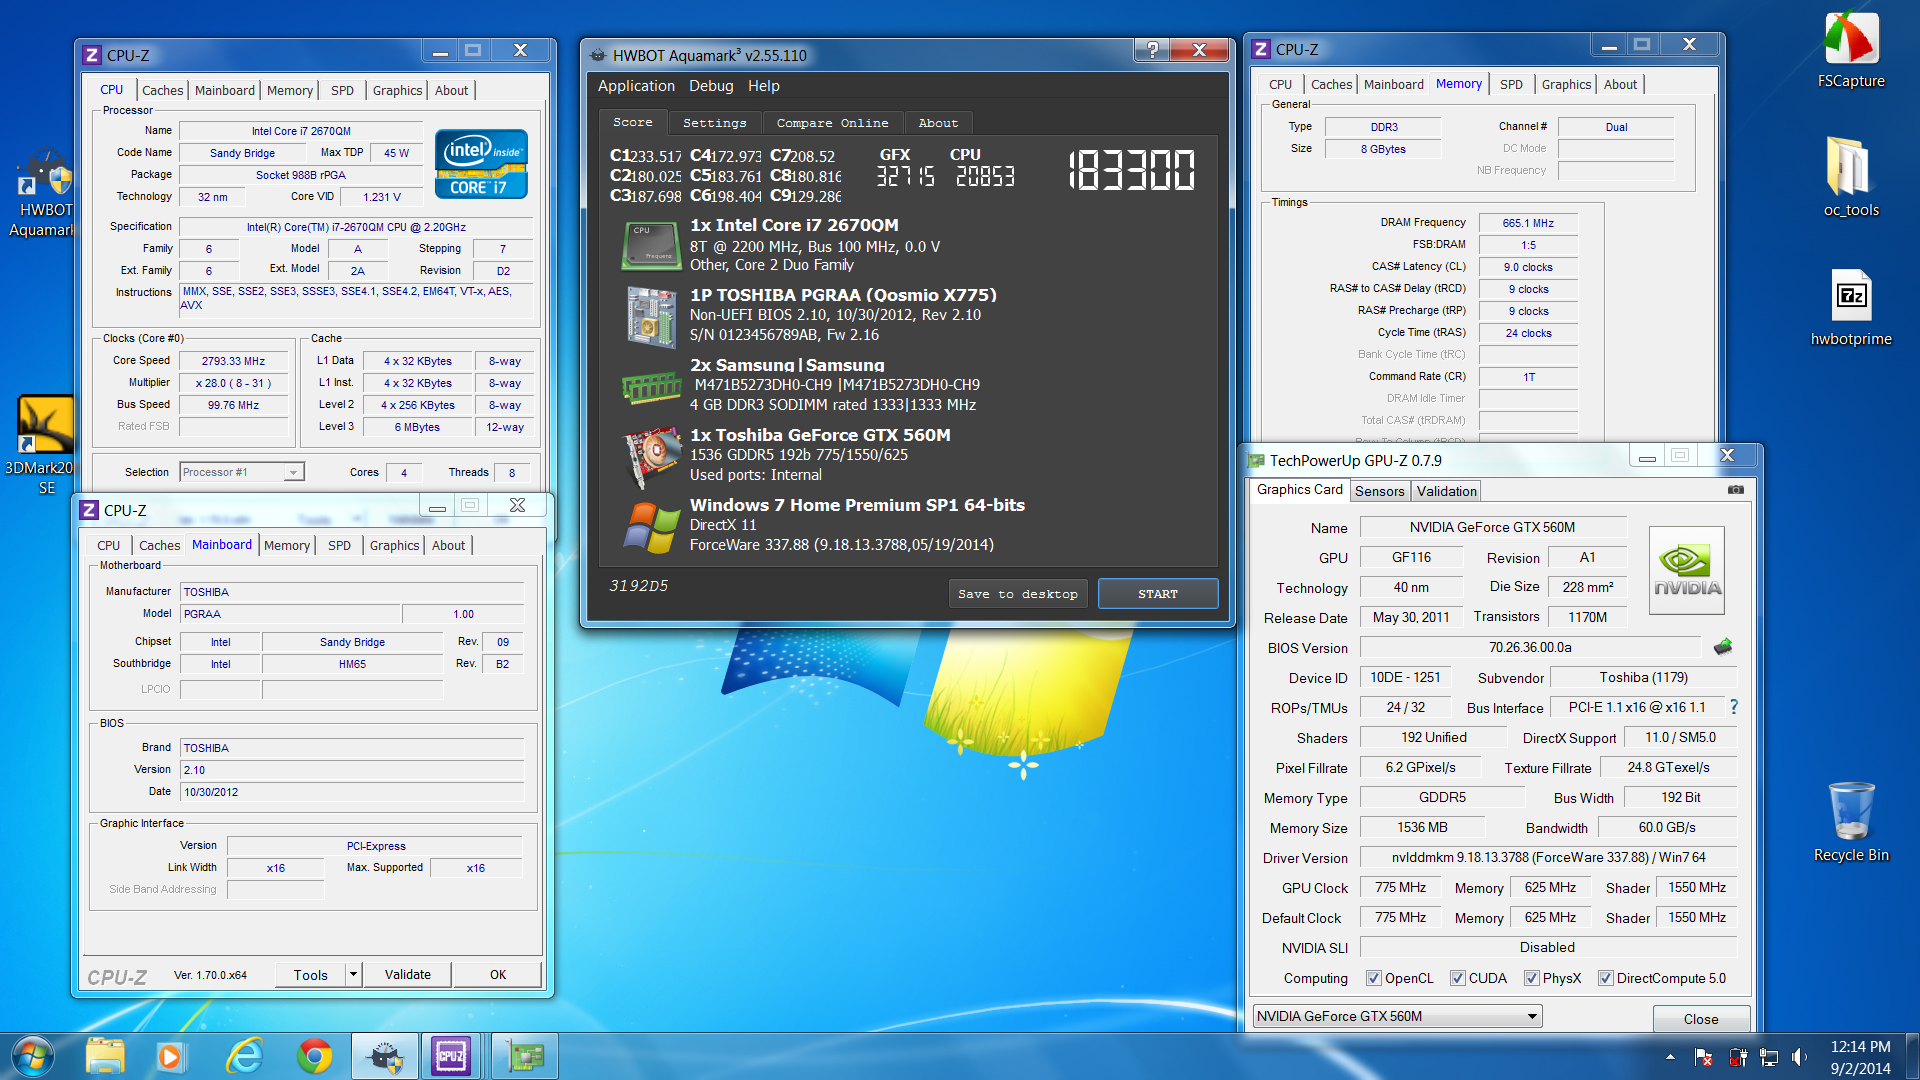Image resolution: width=1920 pixels, height=1080 pixels.
Task: Toggle the OpenCL checkbox in GPU-Z
Action: pos(1374,978)
